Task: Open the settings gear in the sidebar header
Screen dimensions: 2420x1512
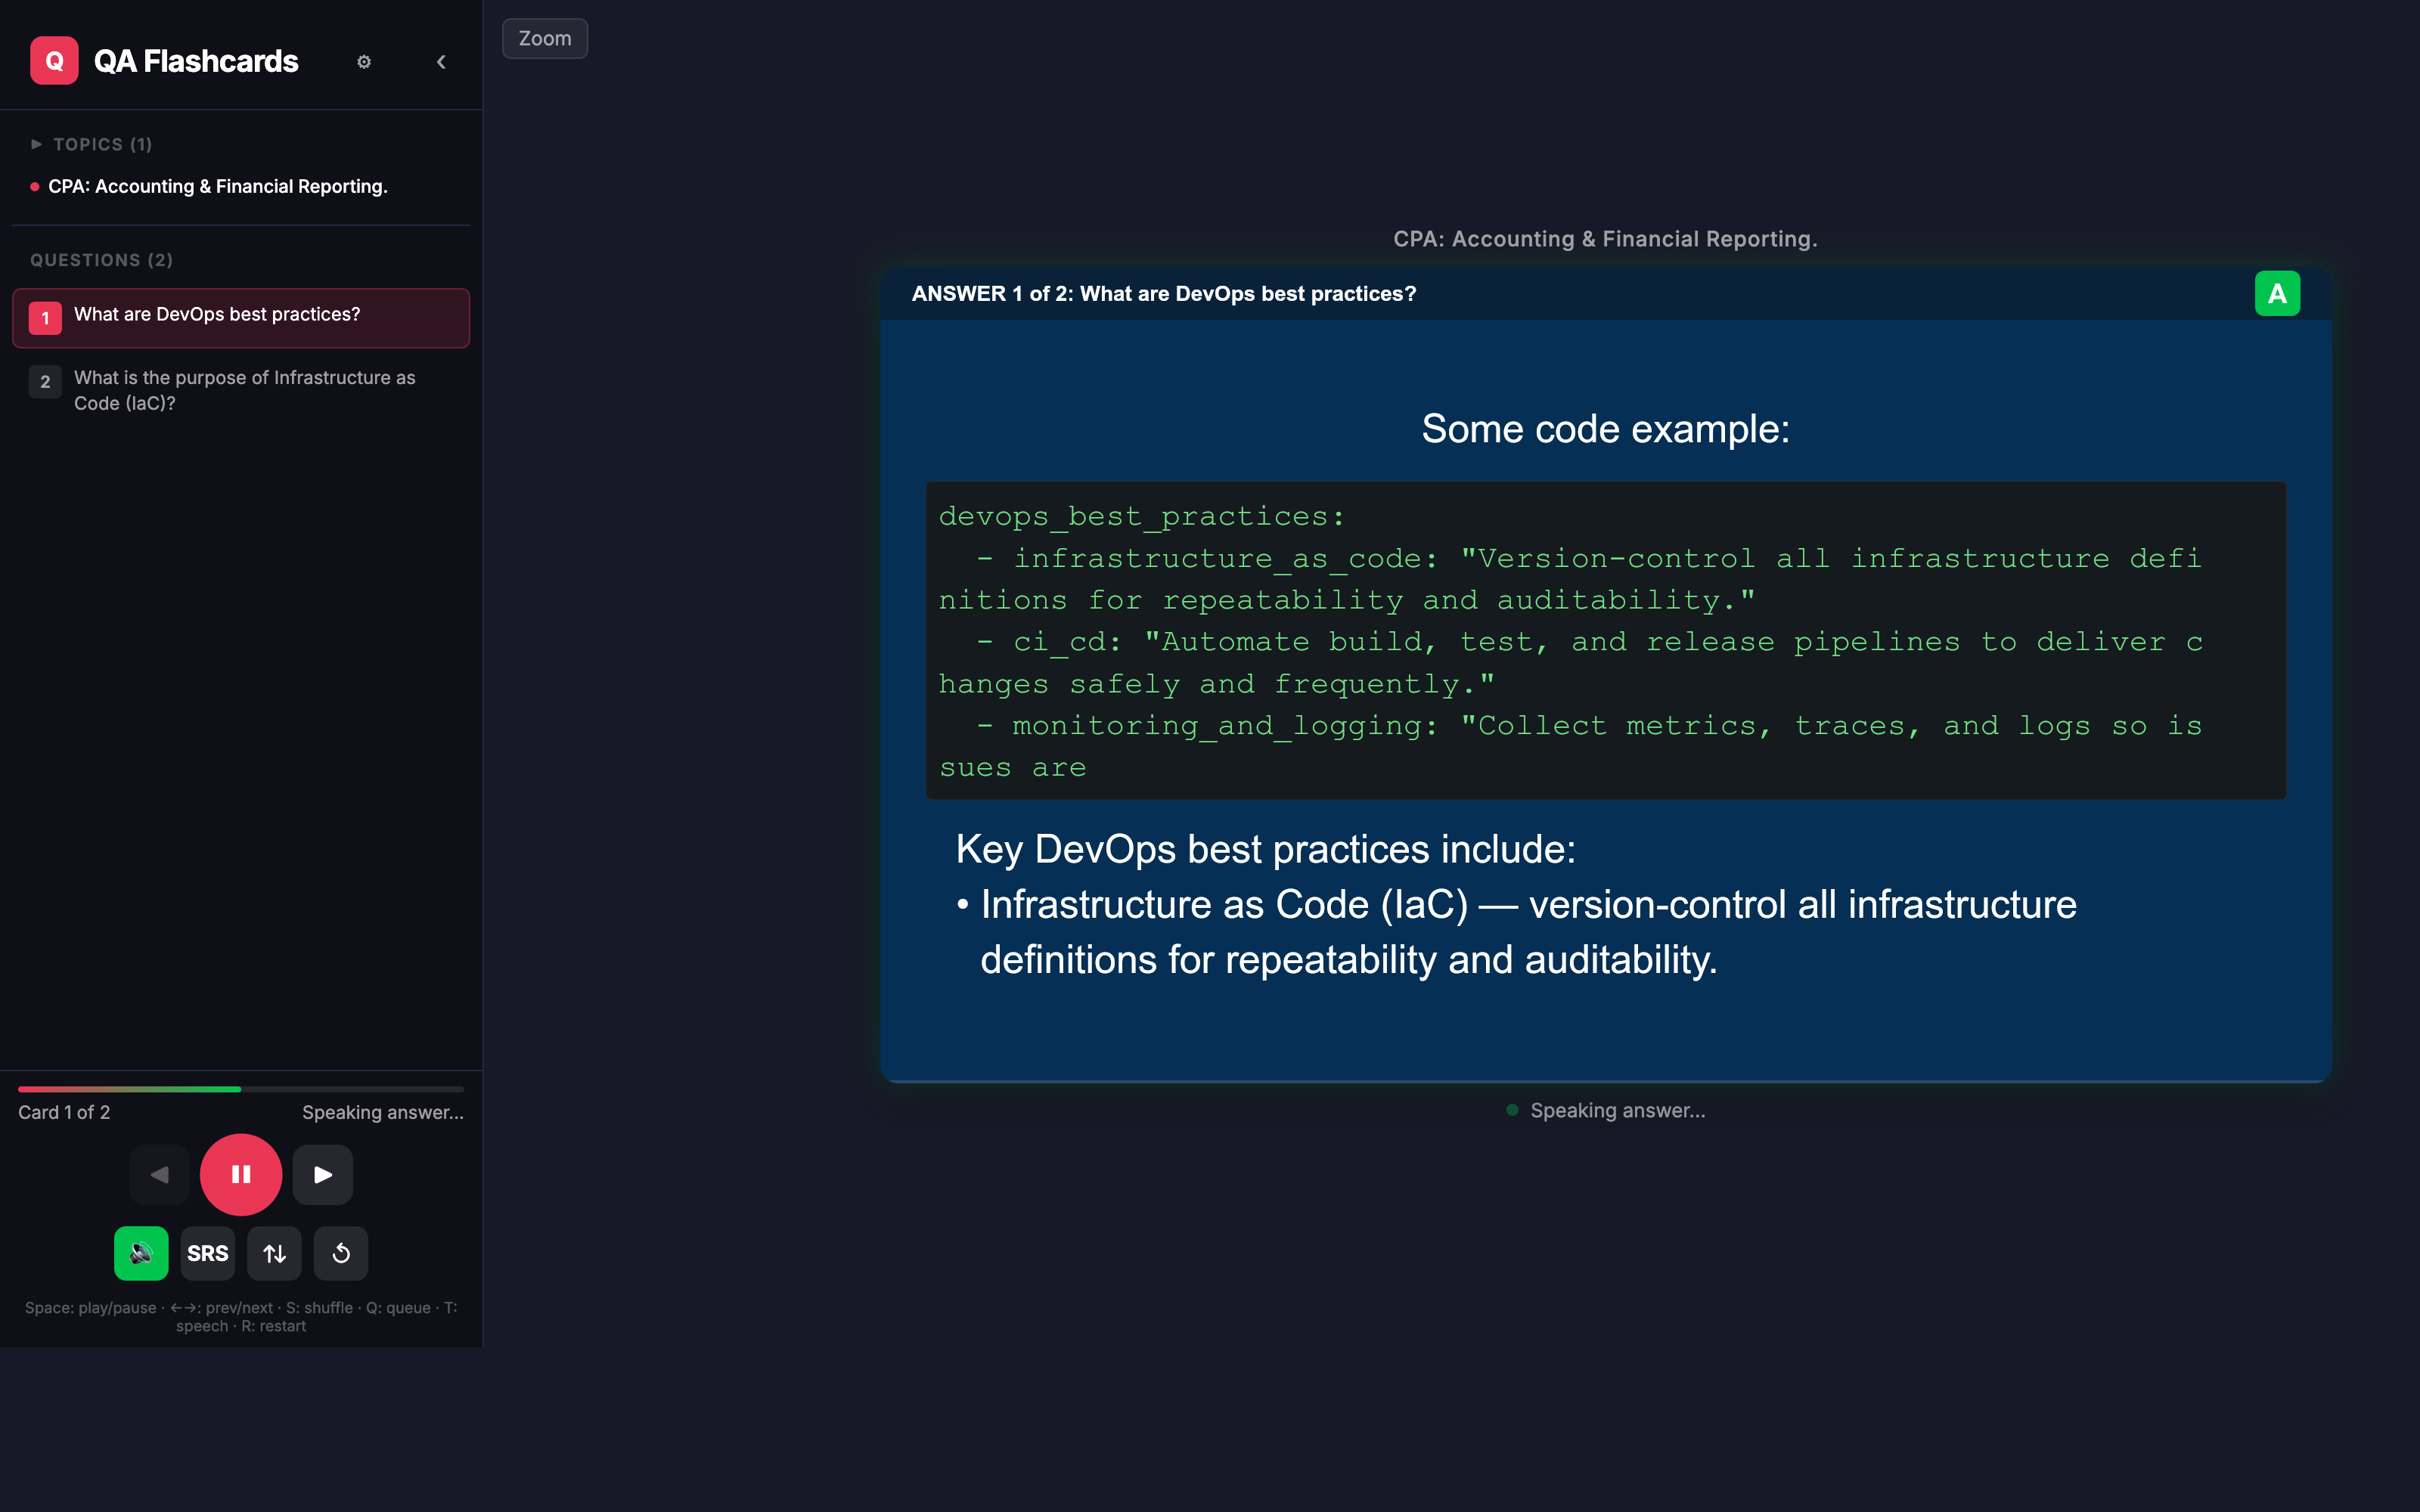Action: (364, 61)
